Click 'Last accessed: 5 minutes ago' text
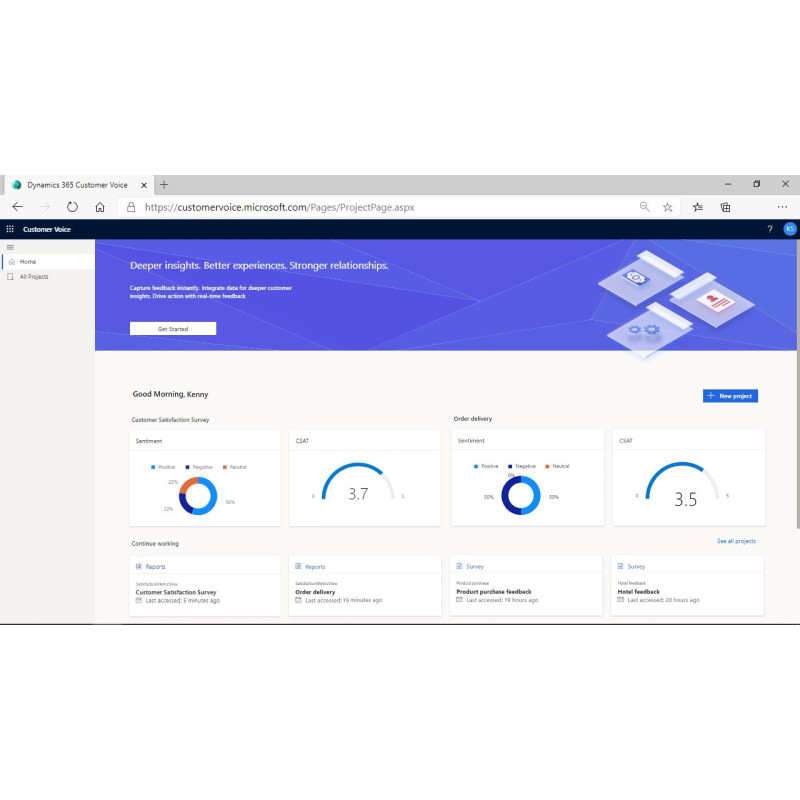Screen dimensions: 800x800 (183, 601)
